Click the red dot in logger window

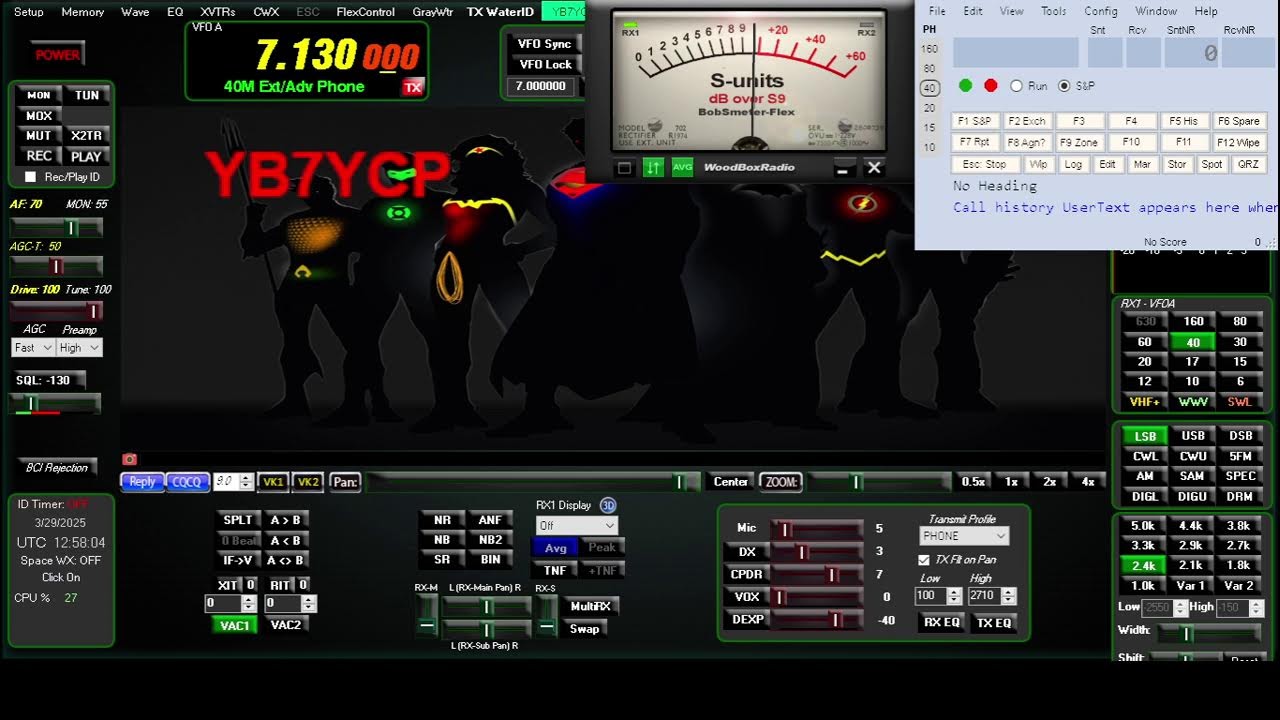[991, 86]
